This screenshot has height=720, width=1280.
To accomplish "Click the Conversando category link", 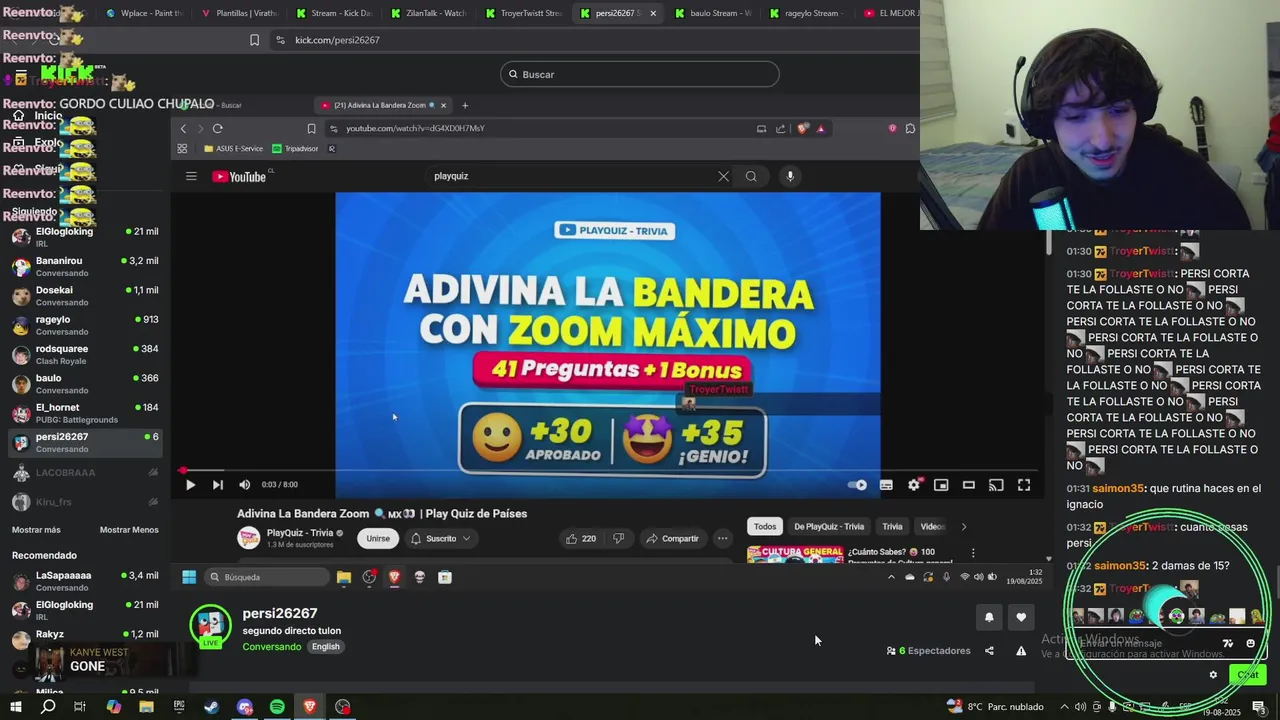I will [x=272, y=647].
